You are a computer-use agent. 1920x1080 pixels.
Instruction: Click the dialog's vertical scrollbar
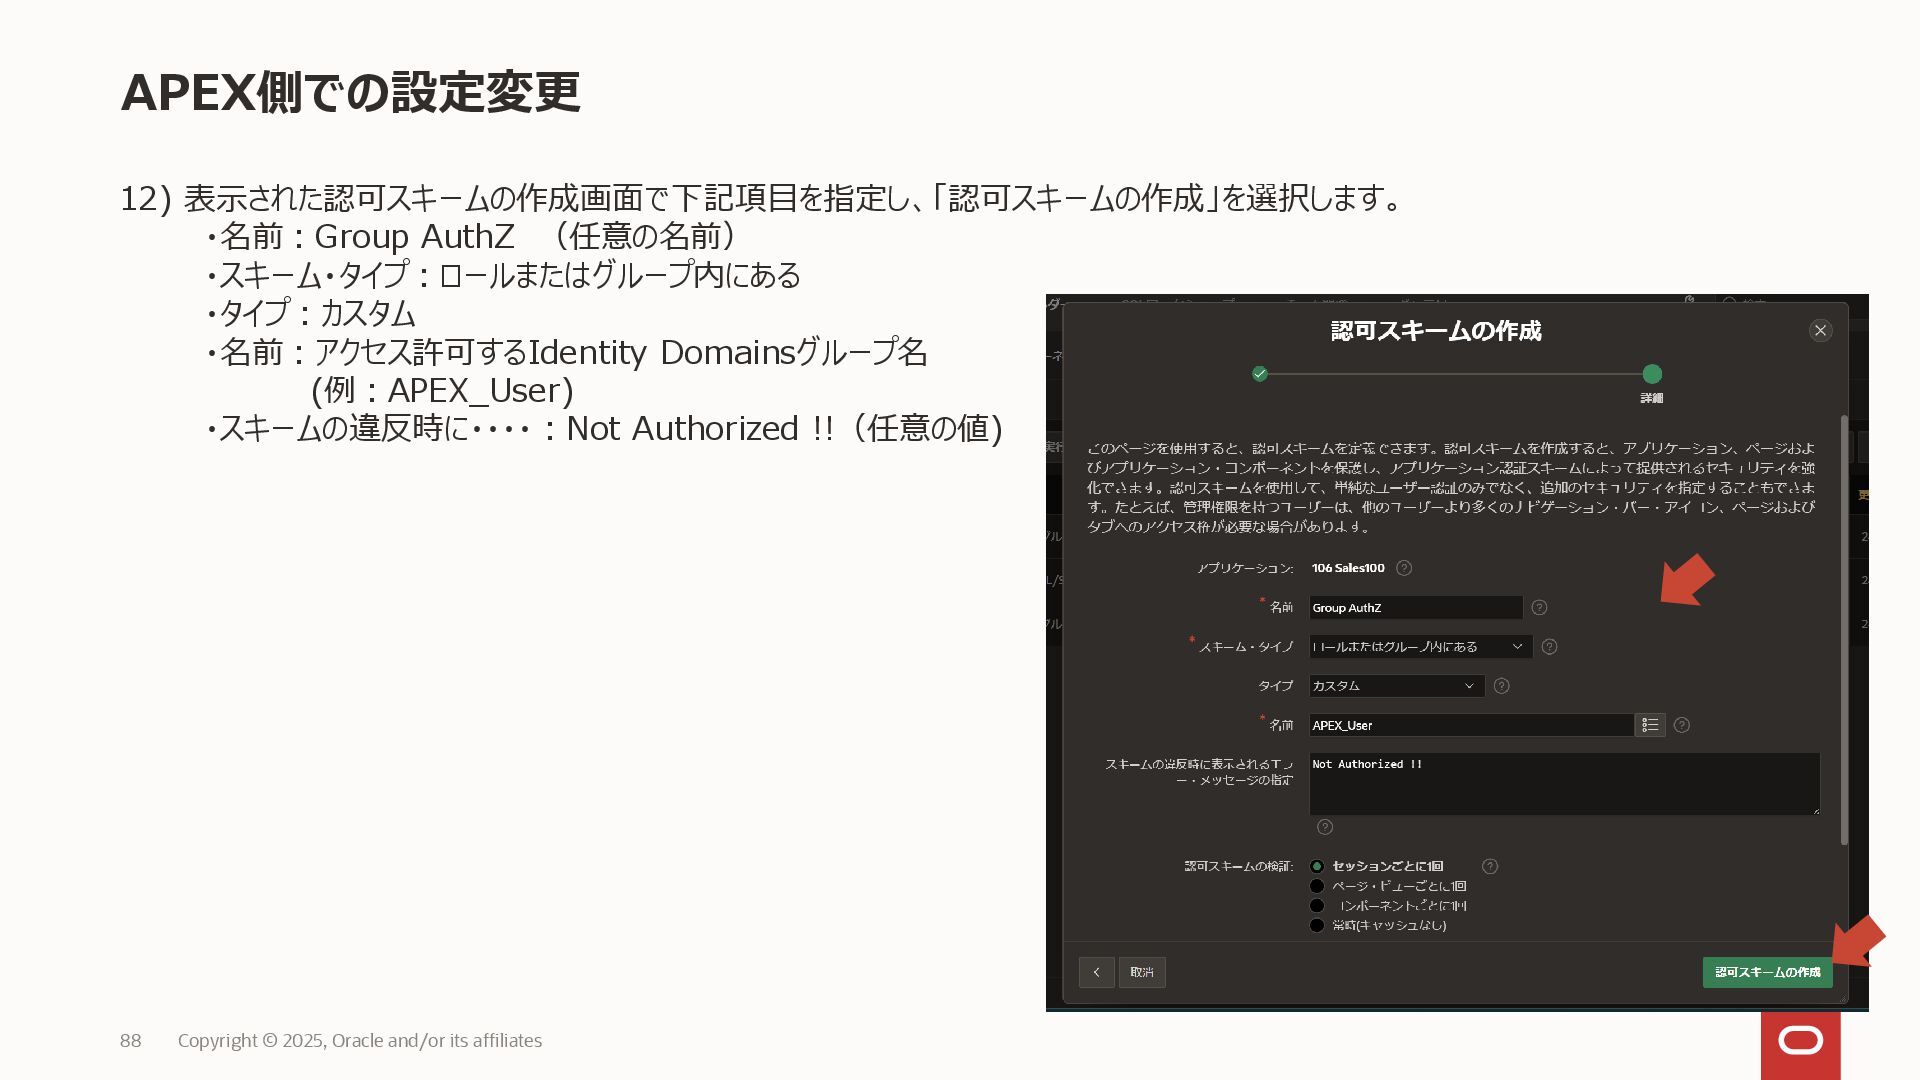point(1844,630)
